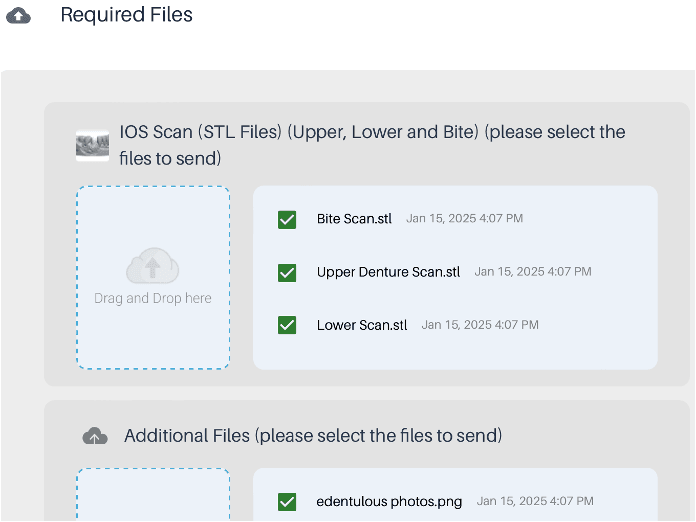
Task: Click the Bite Scan.stl file name
Action: [354, 219]
